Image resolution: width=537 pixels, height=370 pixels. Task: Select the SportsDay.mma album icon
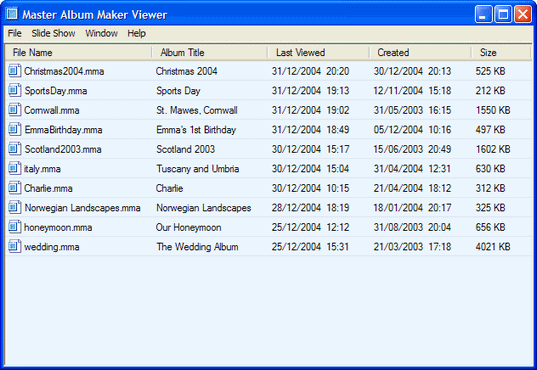click(15, 90)
